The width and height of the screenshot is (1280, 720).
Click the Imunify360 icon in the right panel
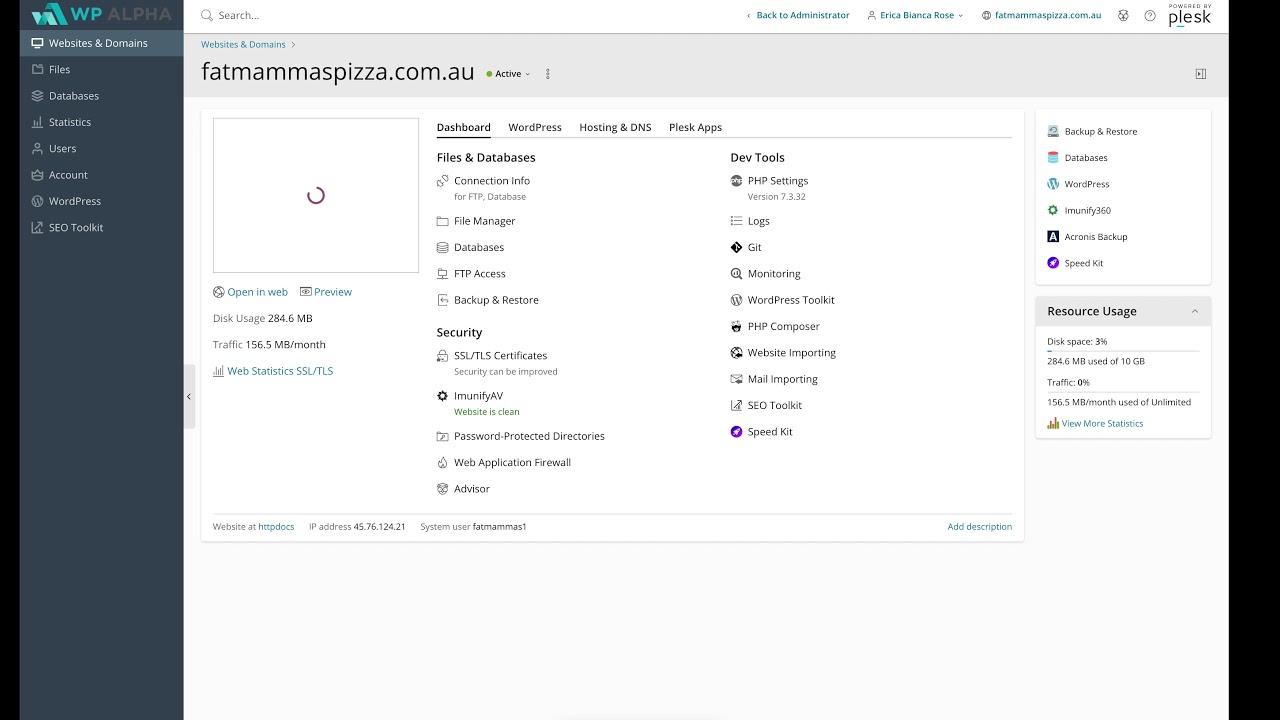click(x=1053, y=211)
